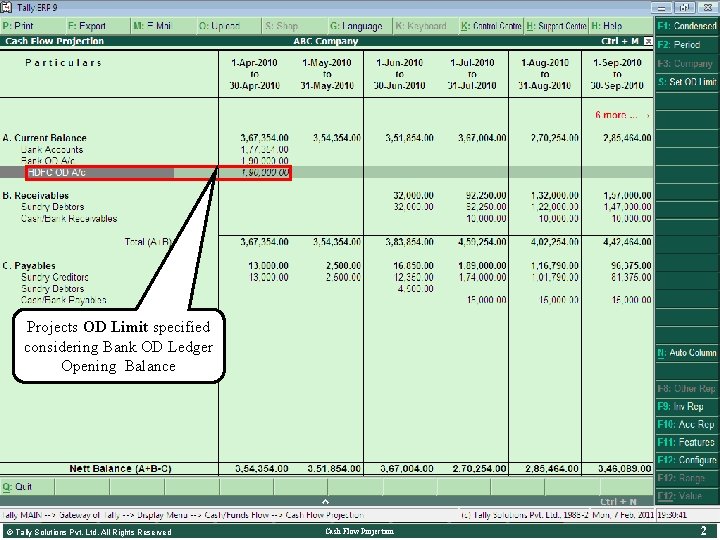The width and height of the screenshot is (720, 540).
Task: Toggle F1: Condensed view
Action: 687,26
